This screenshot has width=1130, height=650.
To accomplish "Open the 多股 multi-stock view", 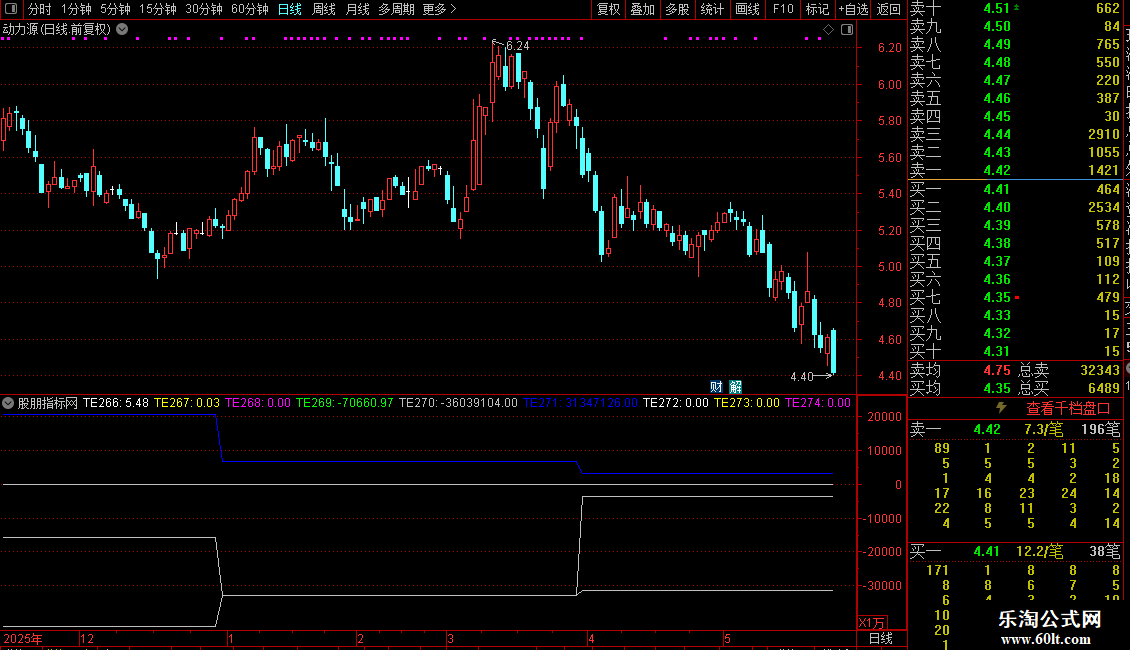I will click(677, 9).
